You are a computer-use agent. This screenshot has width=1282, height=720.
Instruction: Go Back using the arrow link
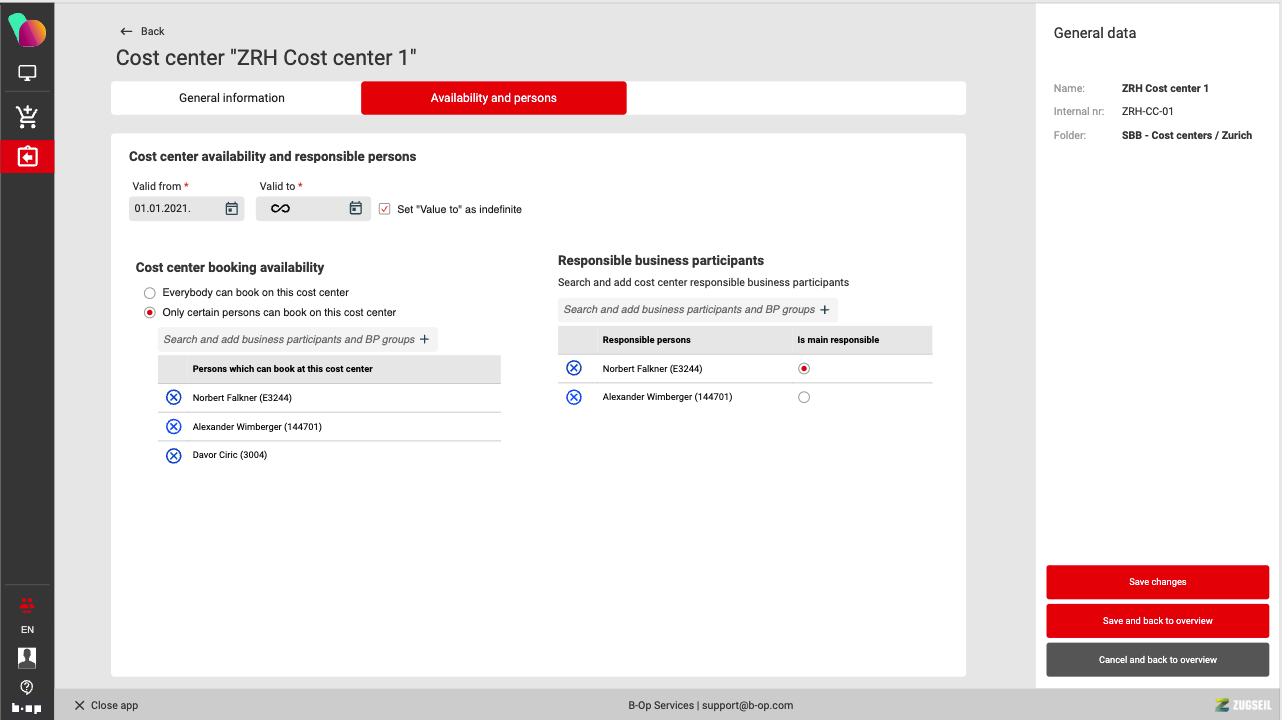pos(142,31)
